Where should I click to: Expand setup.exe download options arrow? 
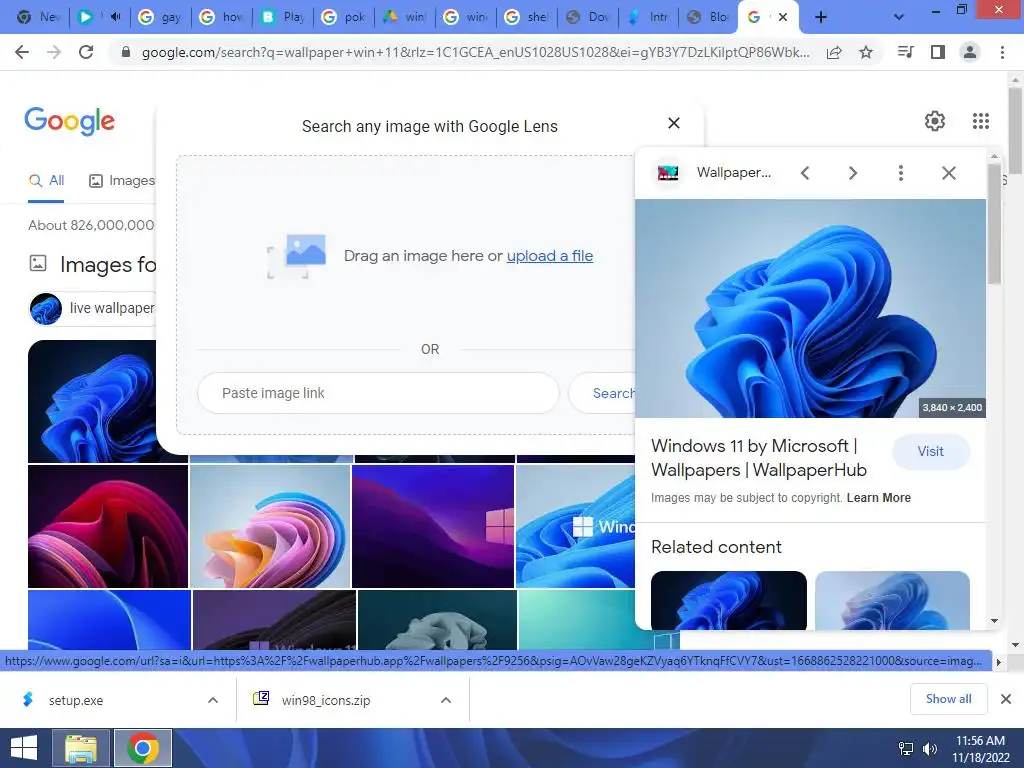pyautogui.click(x=213, y=700)
